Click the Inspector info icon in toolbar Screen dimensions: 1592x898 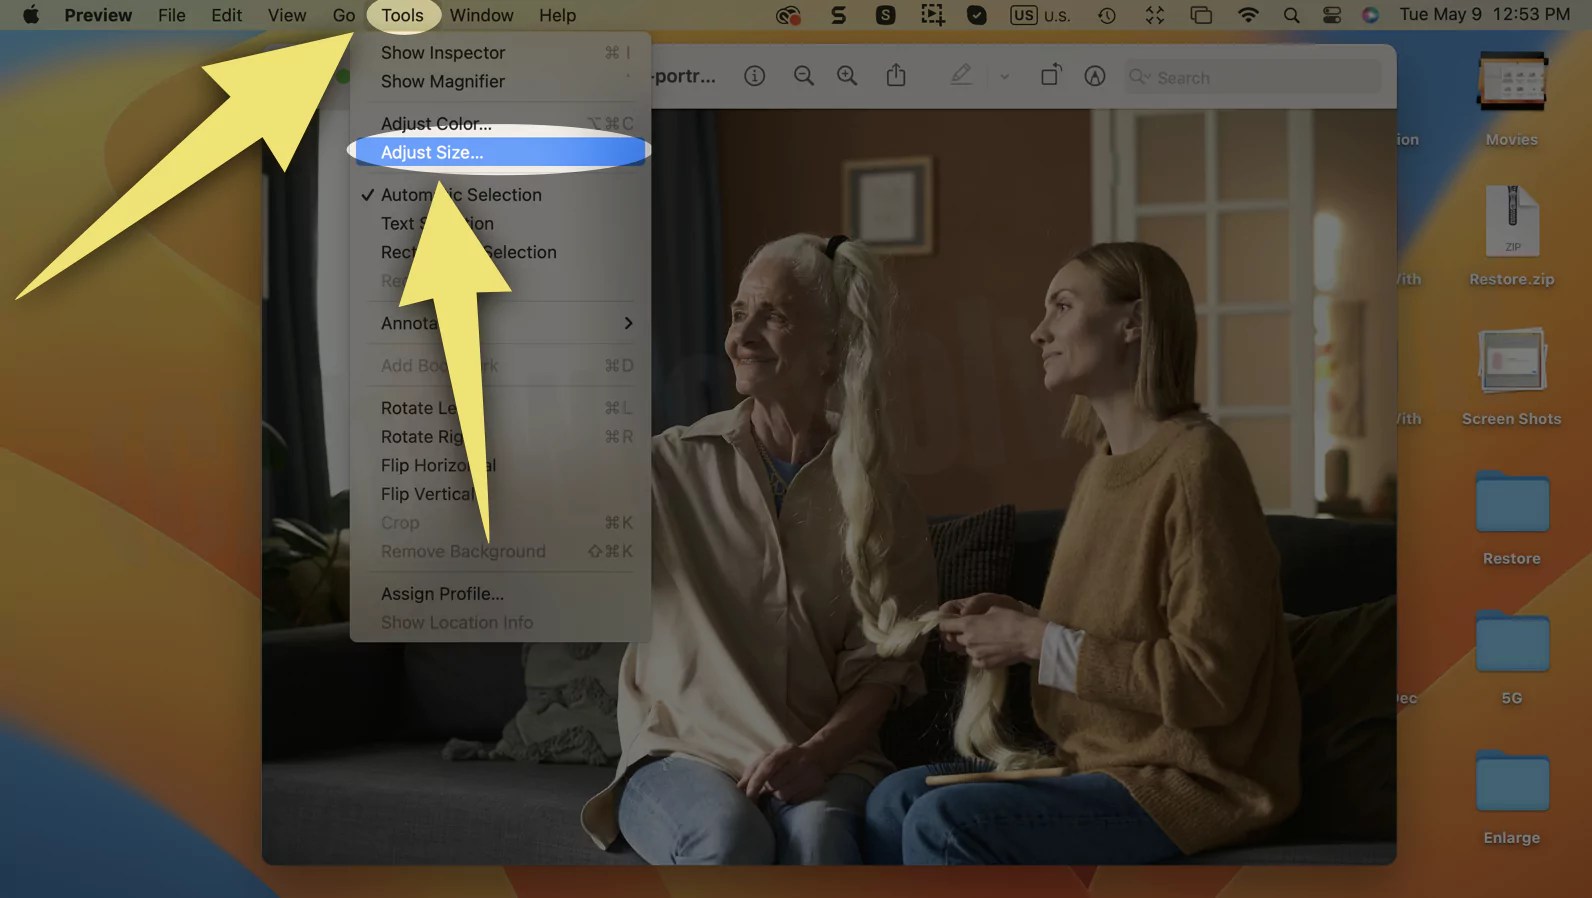click(x=755, y=76)
